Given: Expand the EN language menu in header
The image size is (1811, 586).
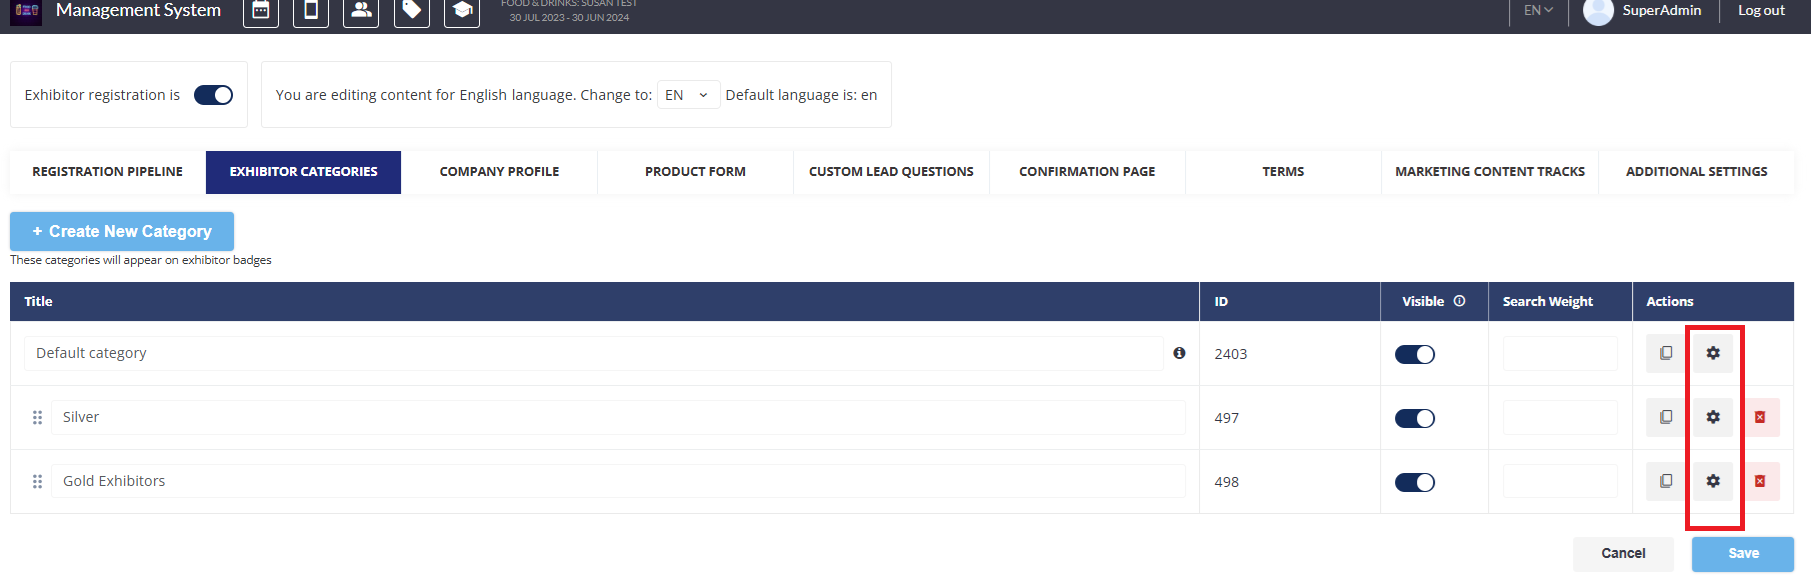Looking at the screenshot, I should click(x=1538, y=11).
